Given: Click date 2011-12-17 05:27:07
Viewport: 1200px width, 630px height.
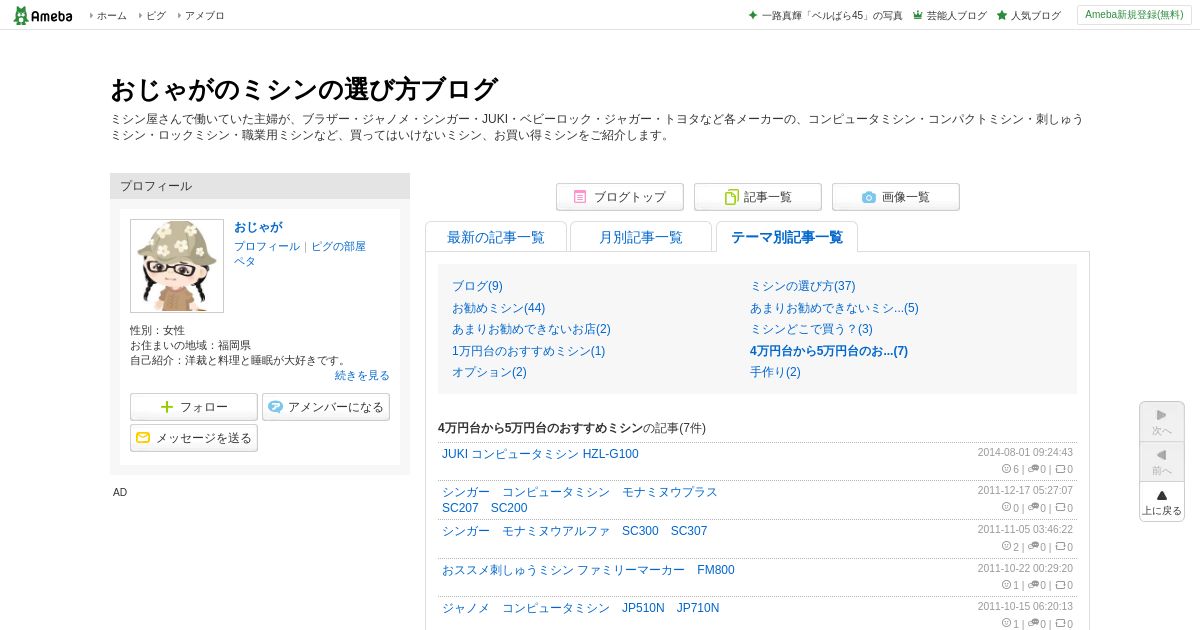Looking at the screenshot, I should [x=1025, y=491].
